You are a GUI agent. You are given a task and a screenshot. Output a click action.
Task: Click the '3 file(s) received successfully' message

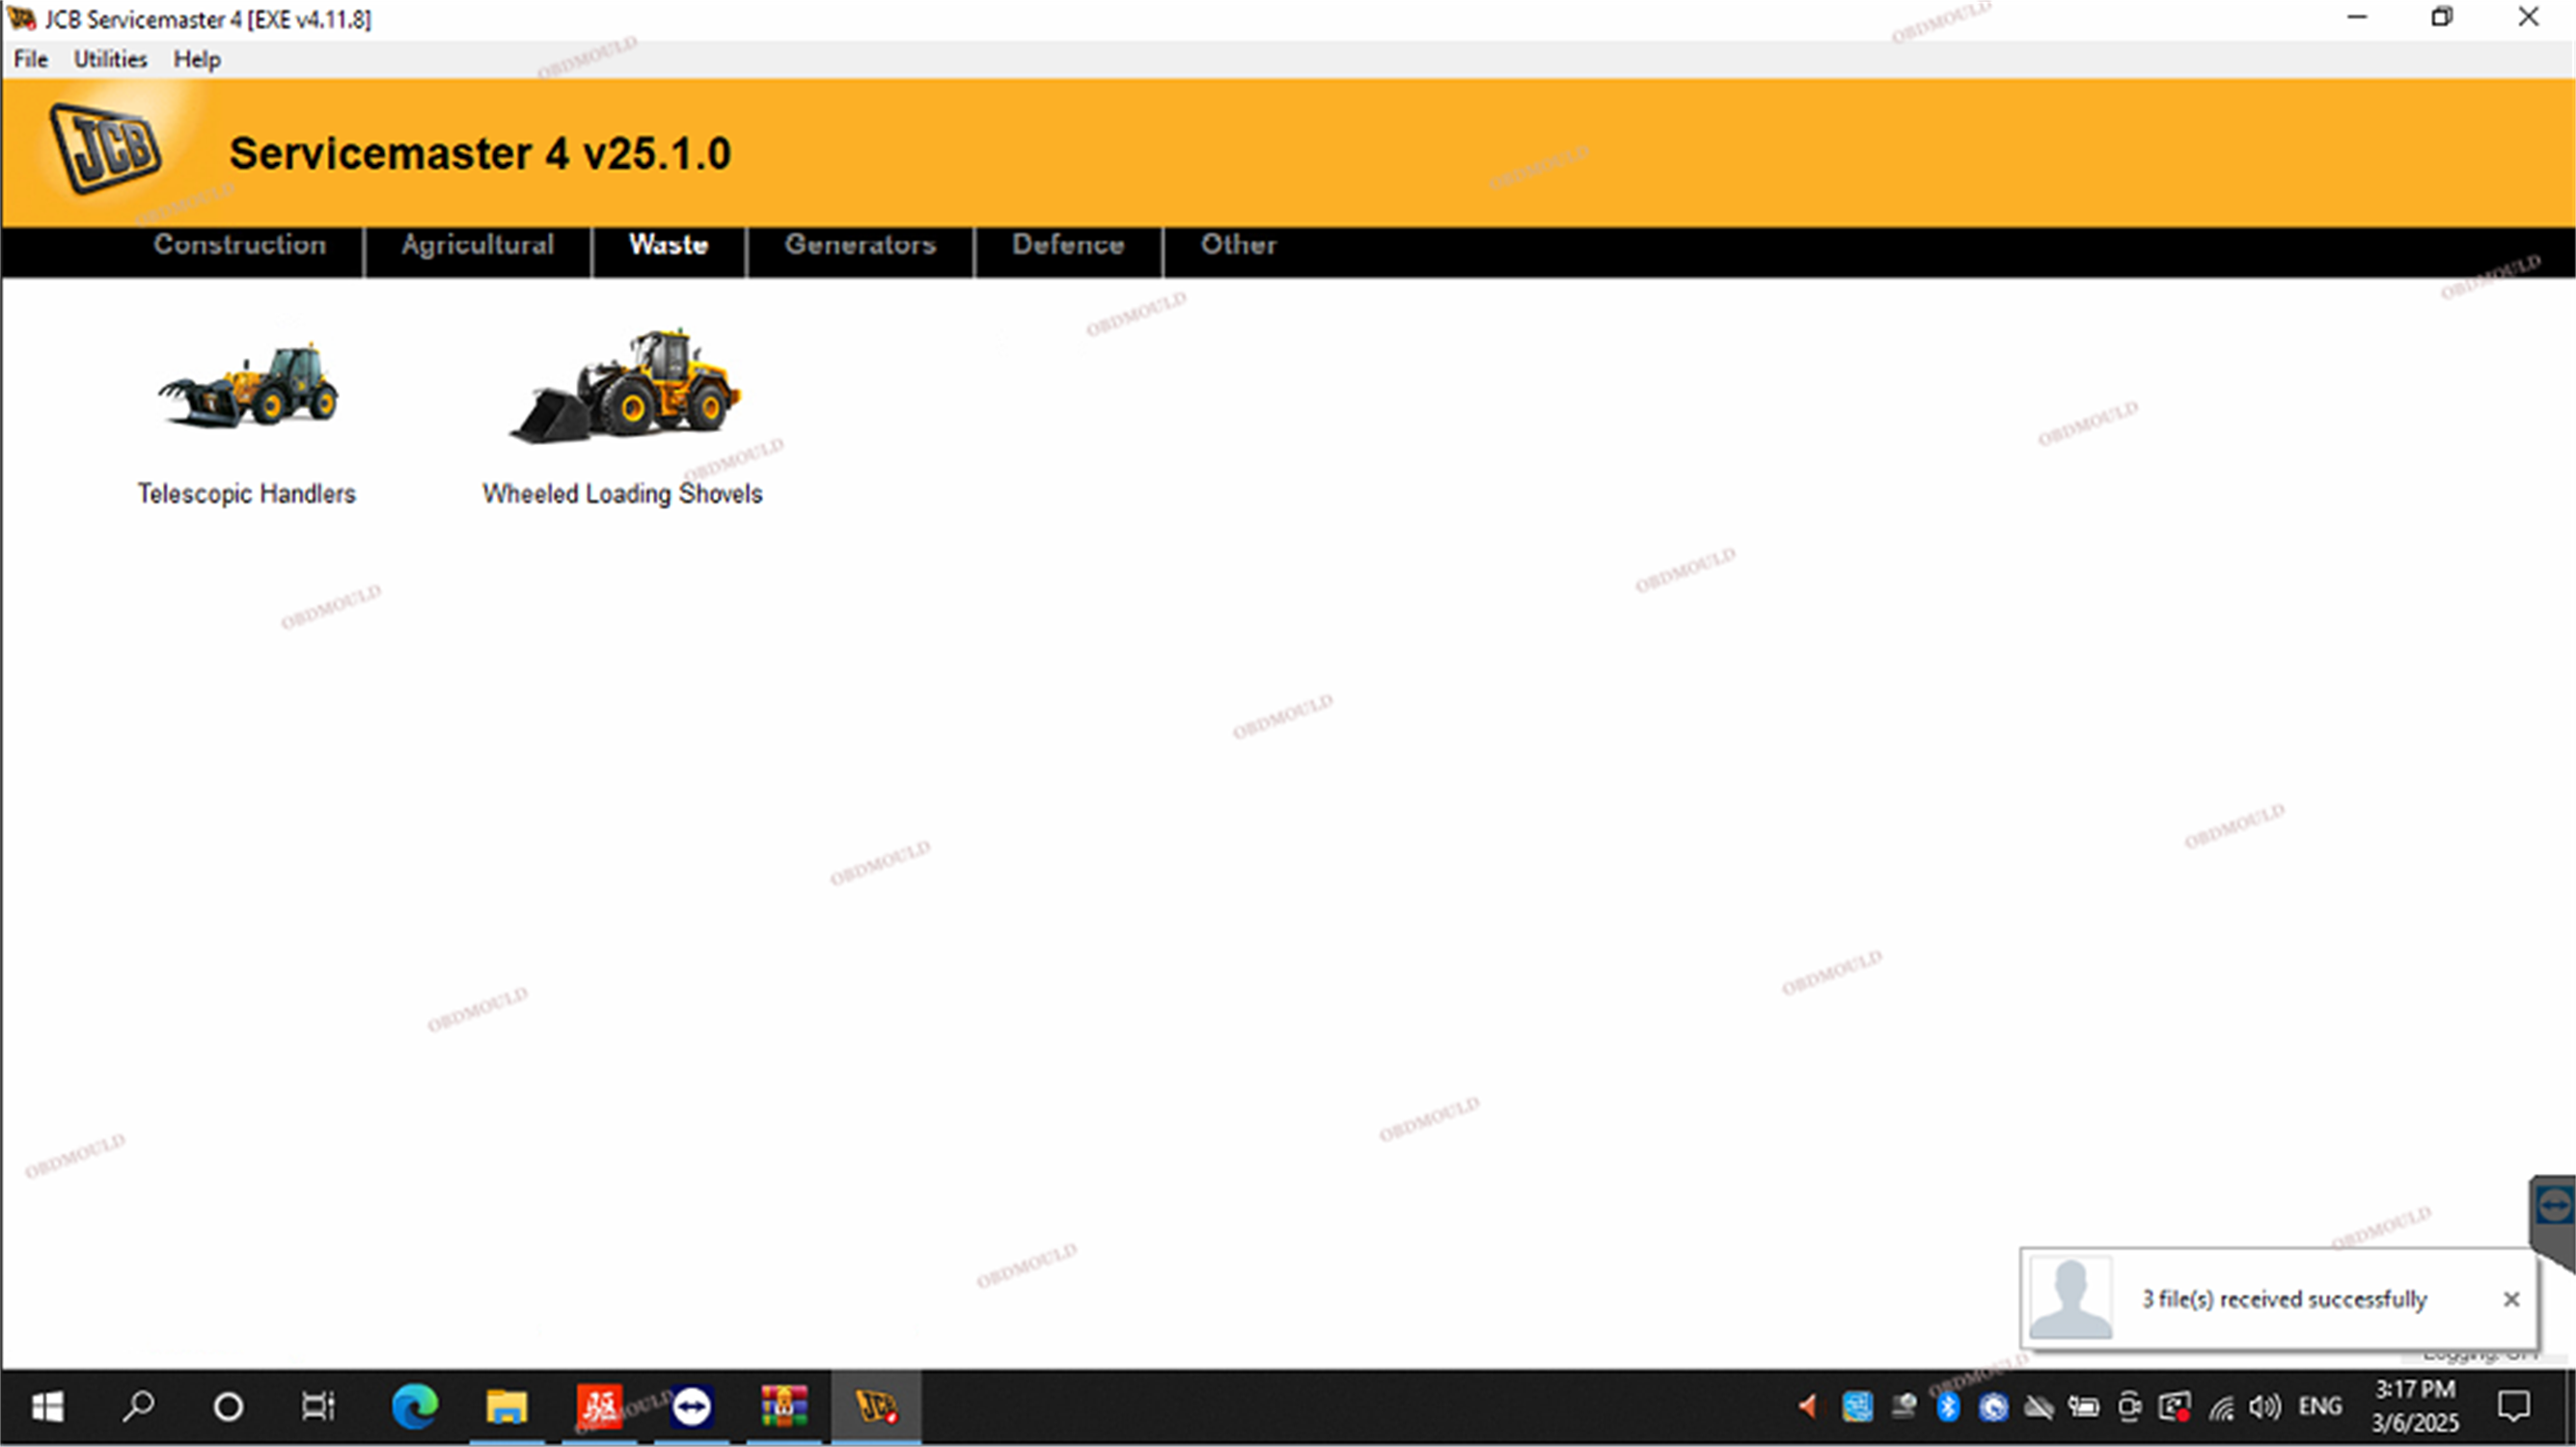[2284, 1299]
